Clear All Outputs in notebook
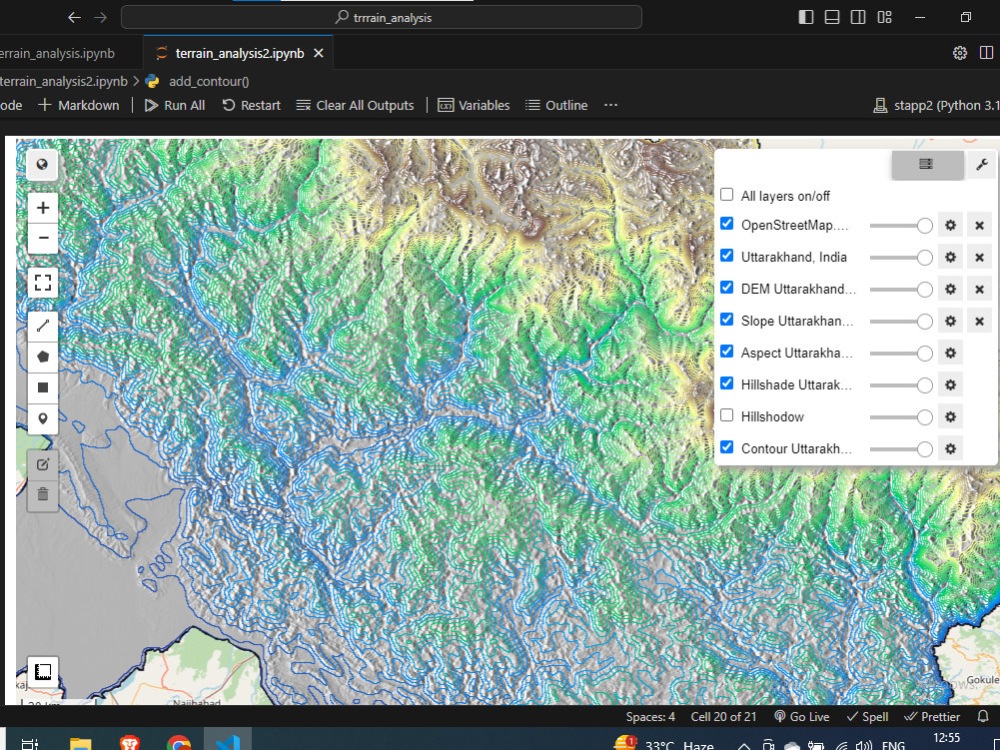 tap(355, 105)
